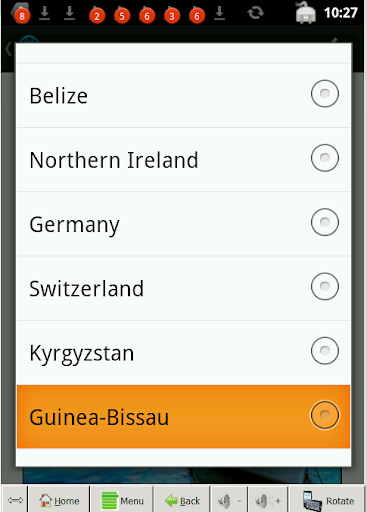Pick the Switzerland radio button
Image resolution: width=367 pixels, height=512 pixels.
click(325, 287)
